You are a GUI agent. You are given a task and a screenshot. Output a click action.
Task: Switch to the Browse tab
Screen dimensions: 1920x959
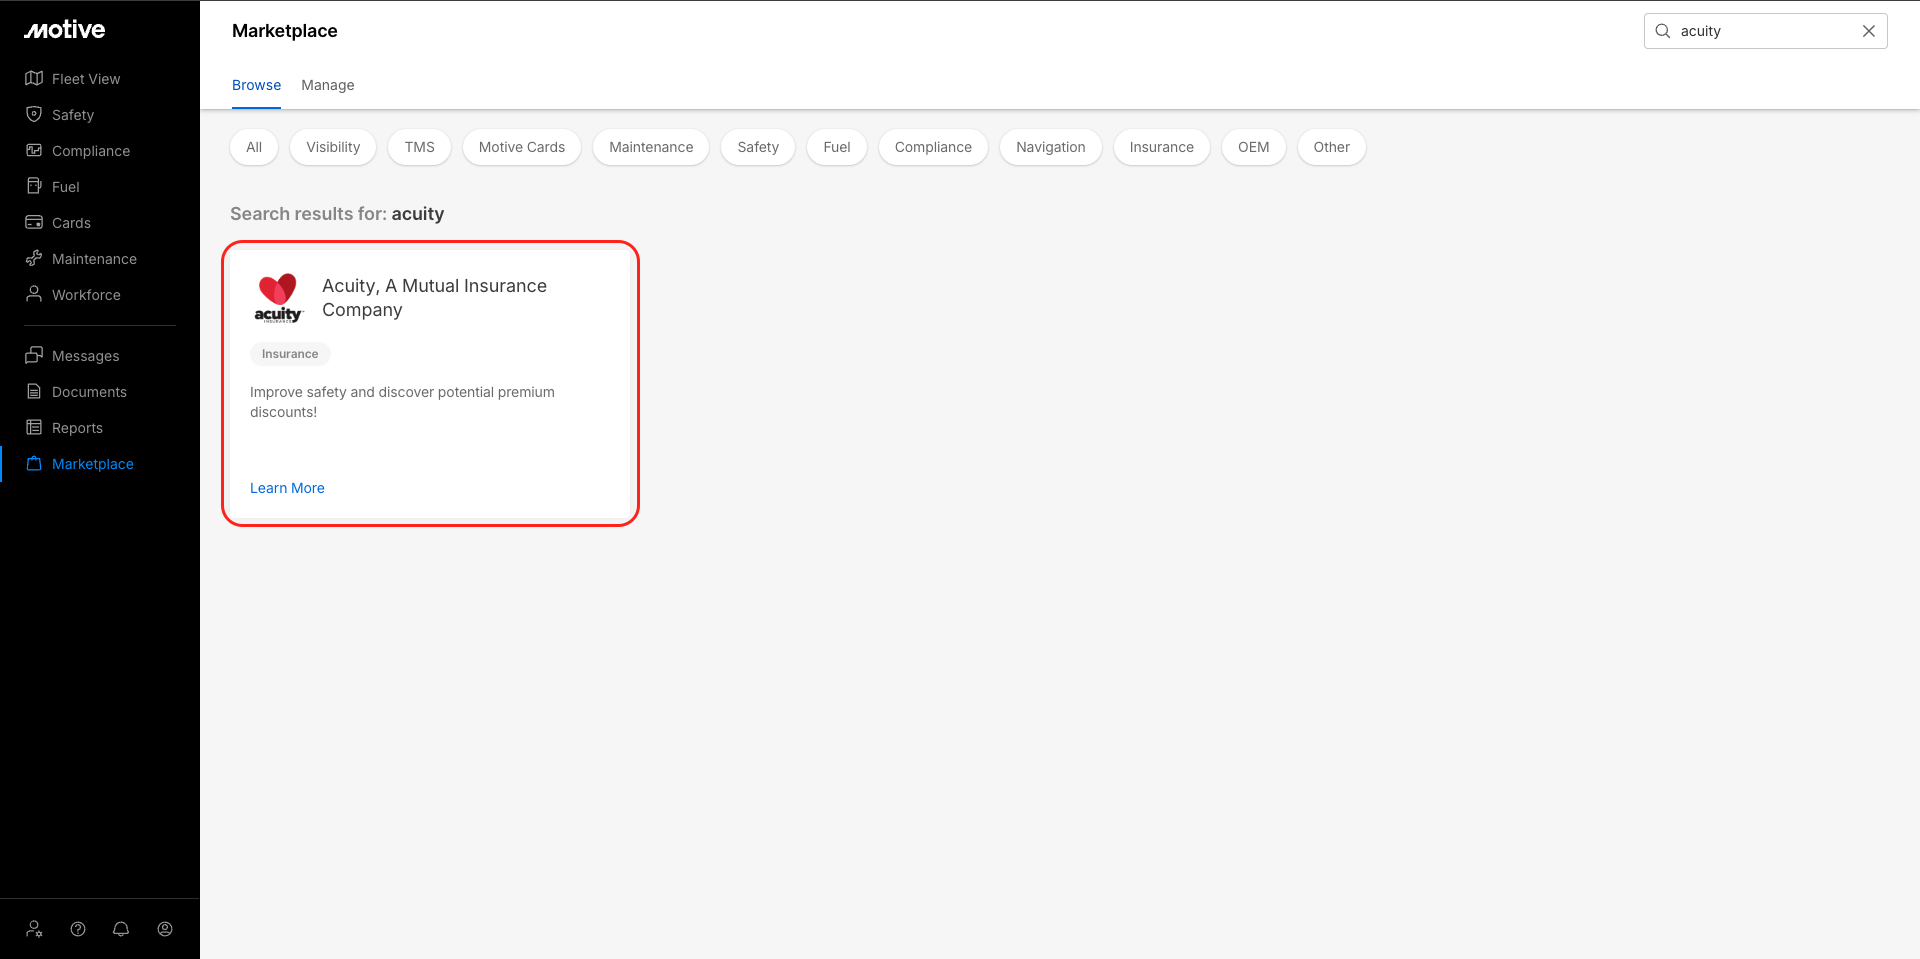click(256, 85)
